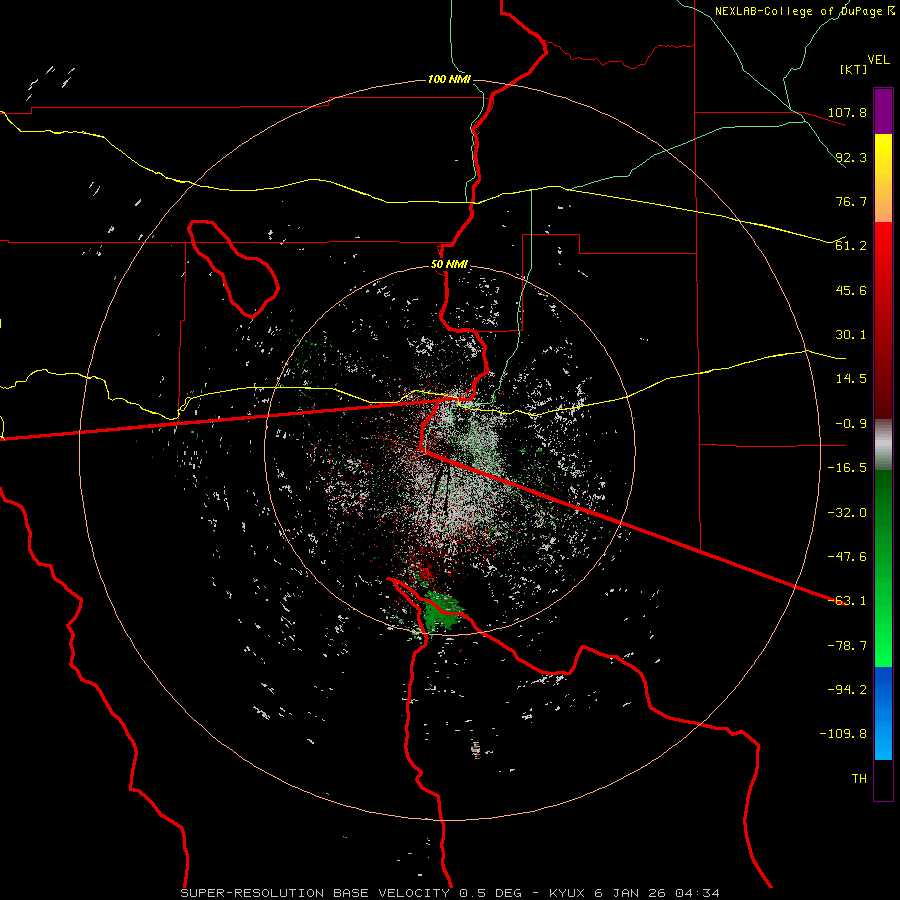
Task: Pick the gray near-zero segment of the color bar
Action: 883,445
